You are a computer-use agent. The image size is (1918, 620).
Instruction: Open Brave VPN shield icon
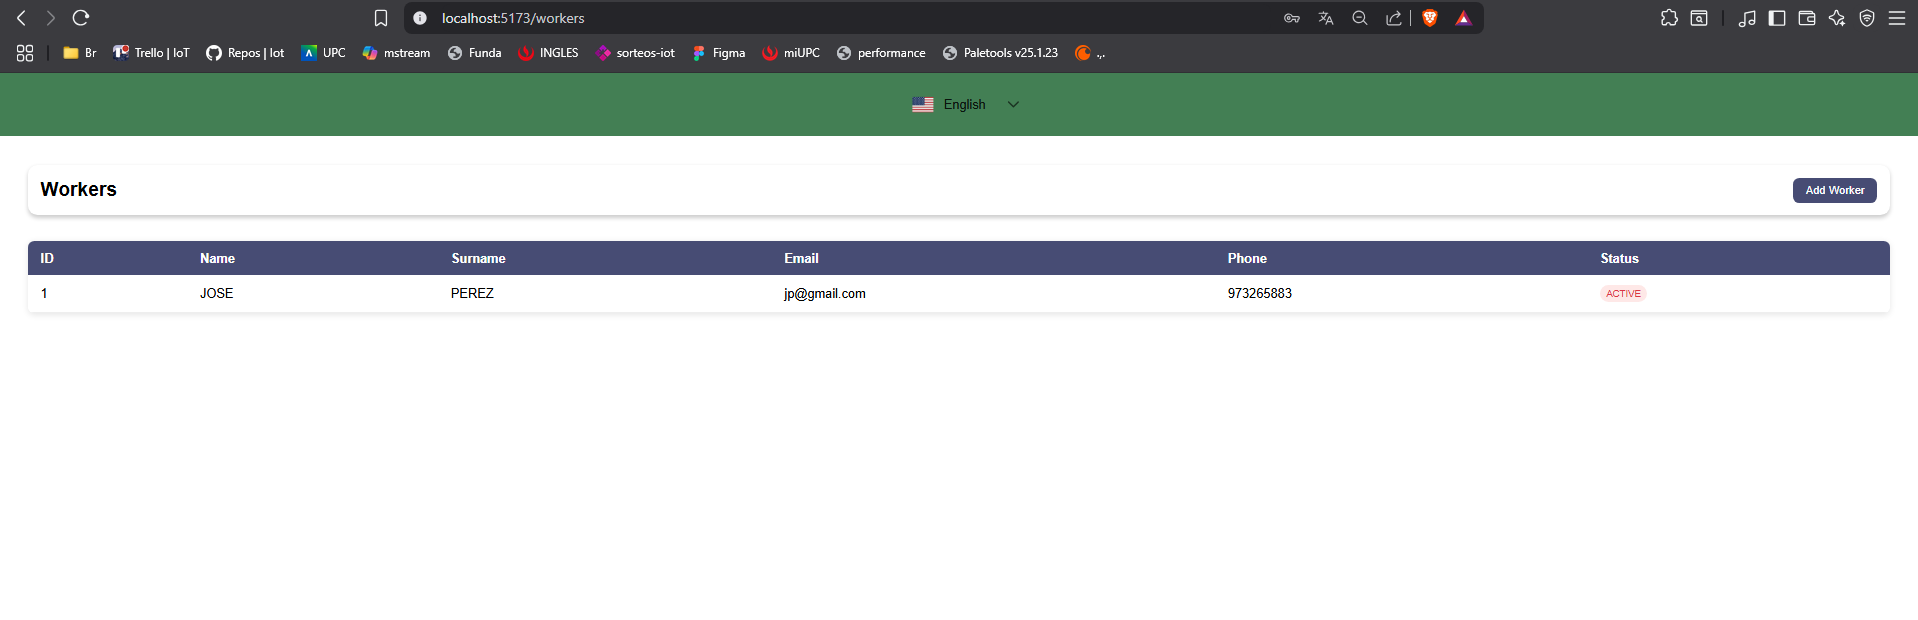point(1867,18)
